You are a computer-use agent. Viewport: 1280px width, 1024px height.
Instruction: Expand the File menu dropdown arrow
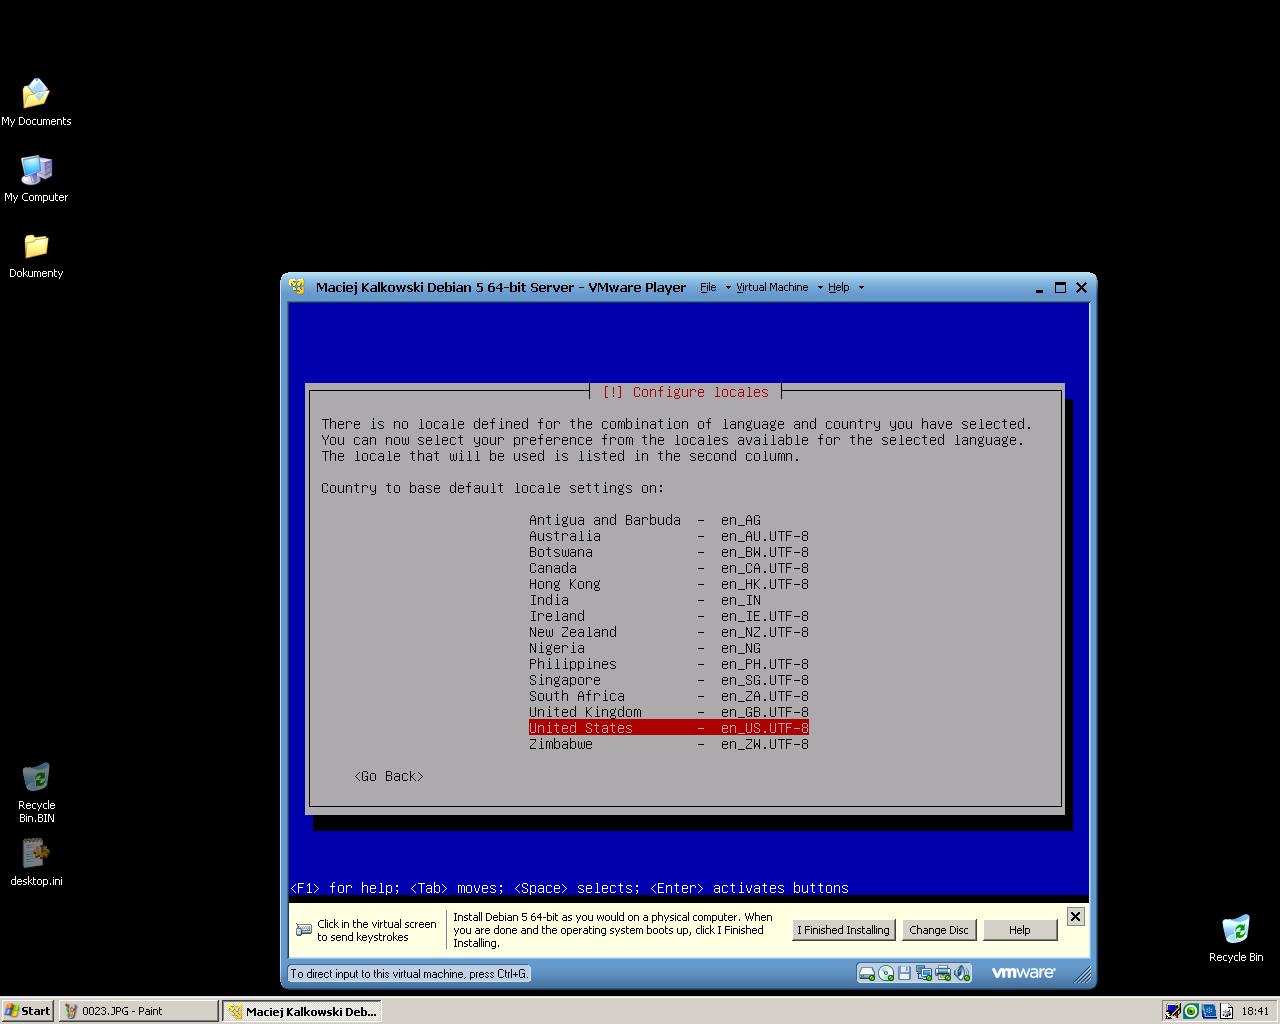coord(727,287)
